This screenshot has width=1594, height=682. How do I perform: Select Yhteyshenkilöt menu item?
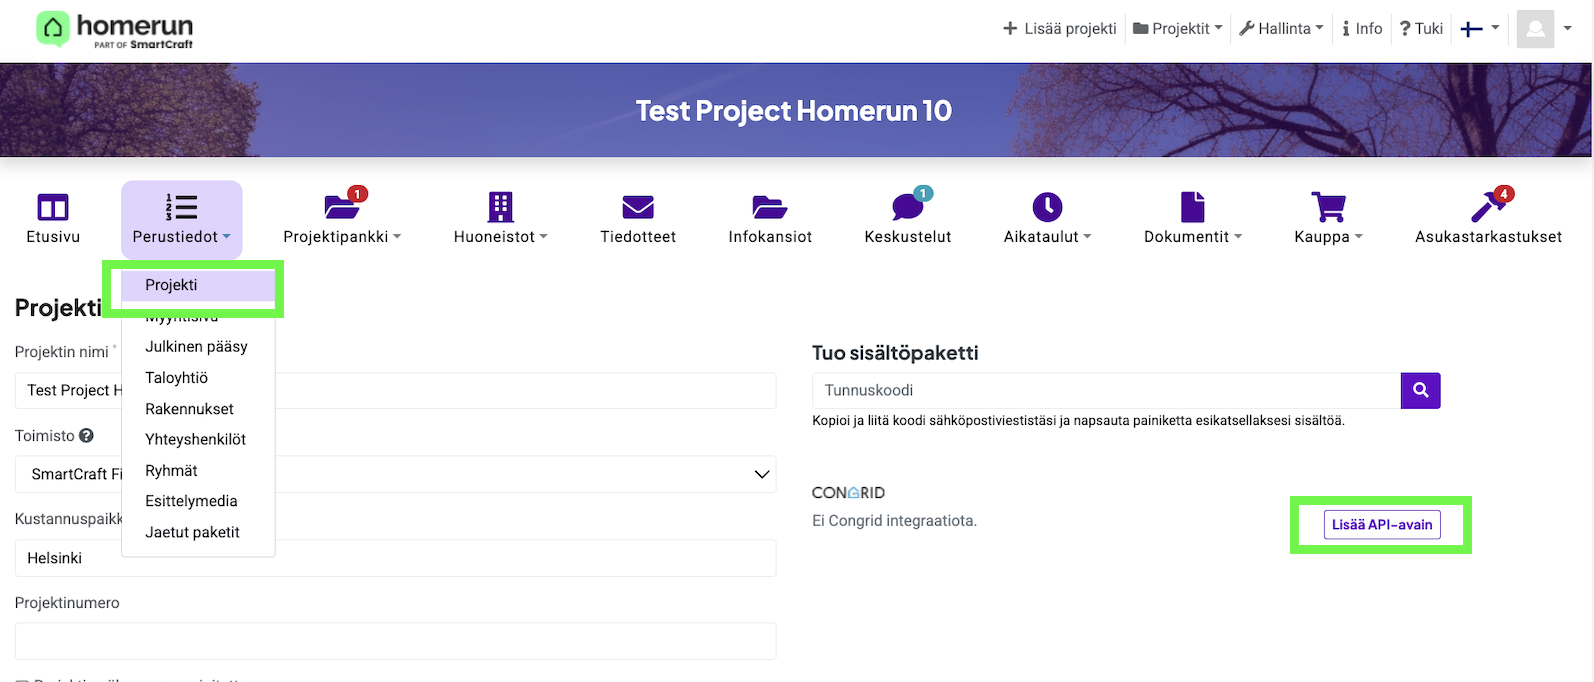195,440
